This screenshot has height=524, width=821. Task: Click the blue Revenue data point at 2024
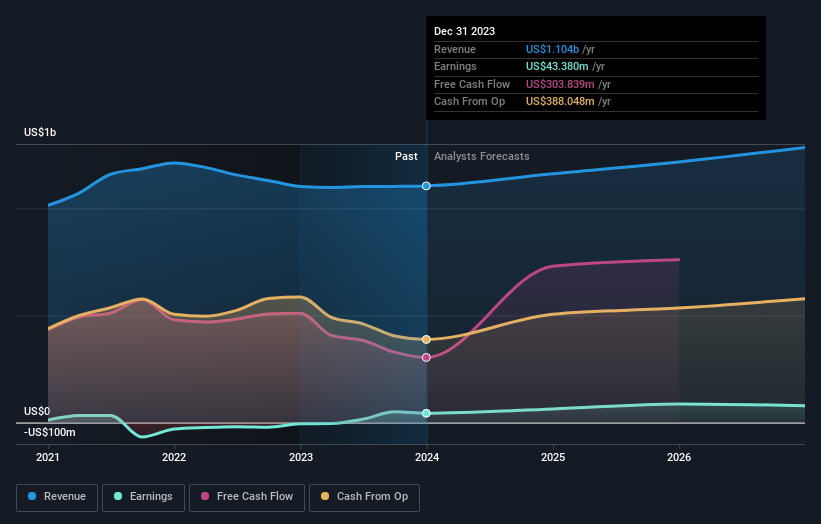(x=426, y=186)
